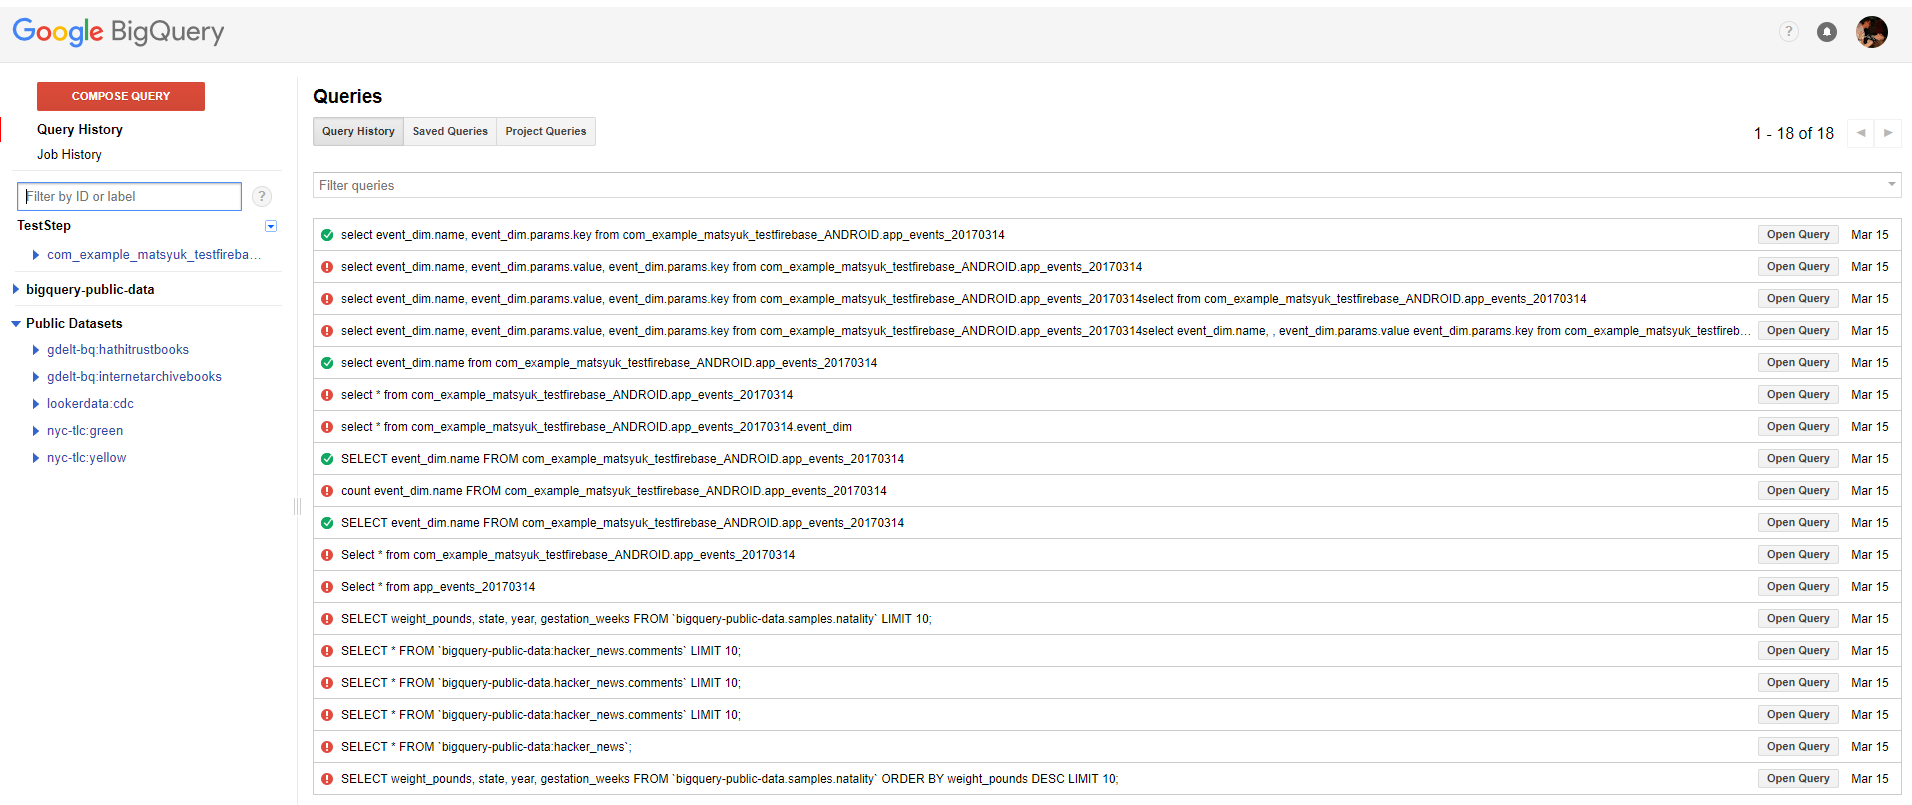The image size is (1912, 805).
Task: Open the TestStep project dropdown menu
Action: click(271, 226)
